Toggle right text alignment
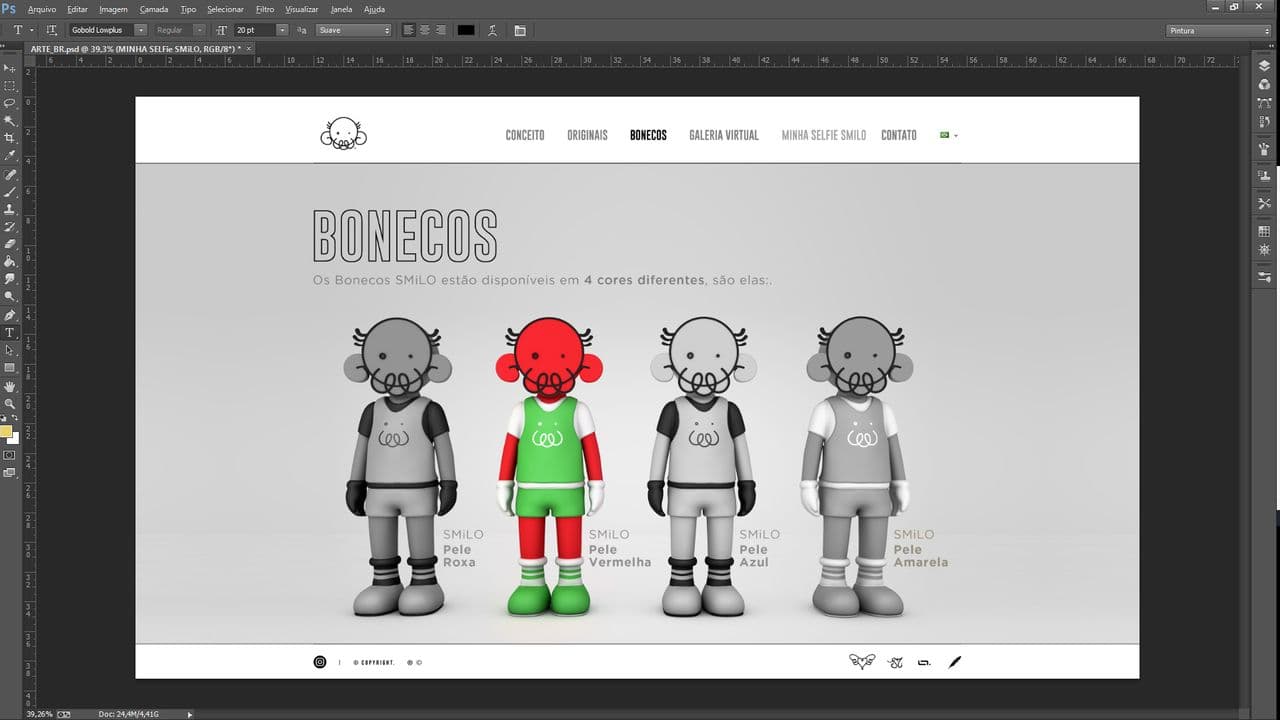Viewport: 1280px width, 720px height. coord(438,30)
